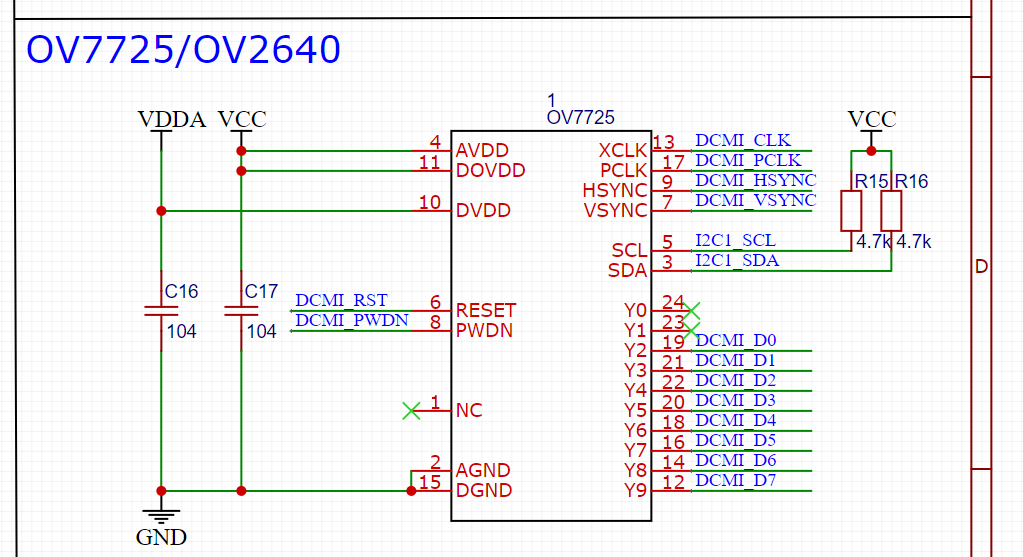
Task: Click the VDDA junction dot on DVDD wire
Action: coord(161,211)
